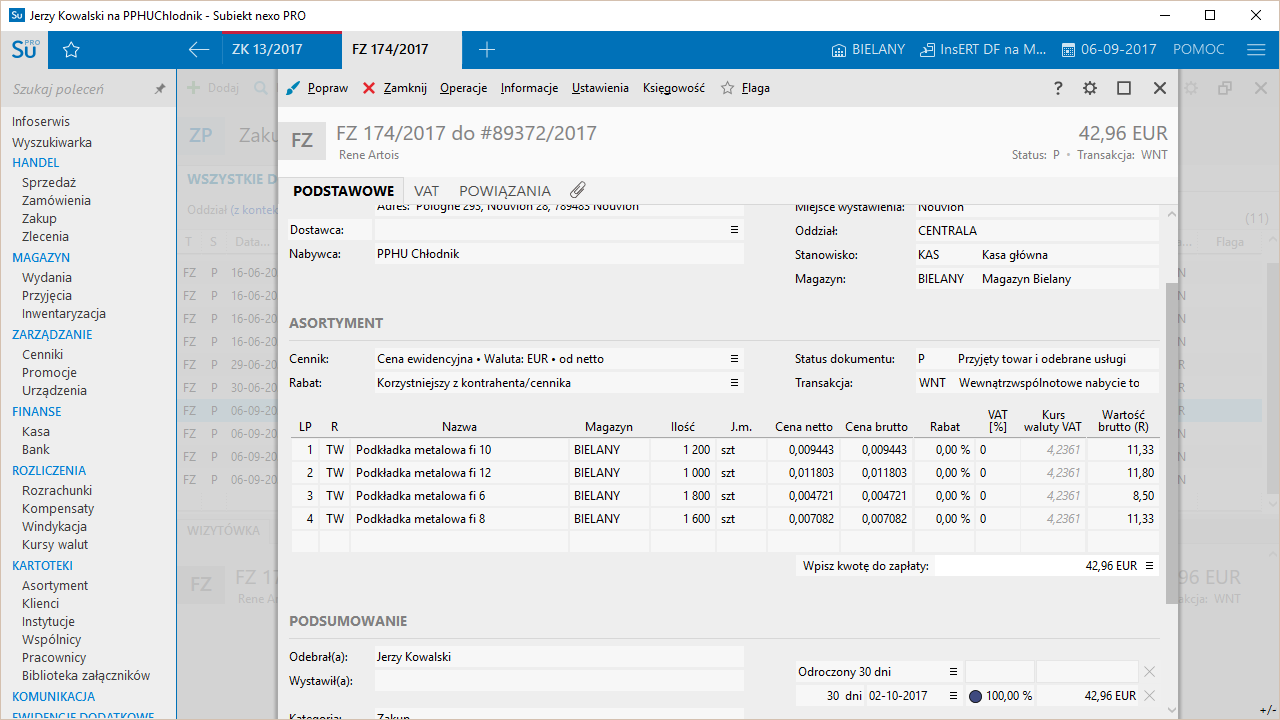The height and width of the screenshot is (720, 1280).
Task: Collapse the KARTOTEKI section header
Action: [x=42, y=565]
